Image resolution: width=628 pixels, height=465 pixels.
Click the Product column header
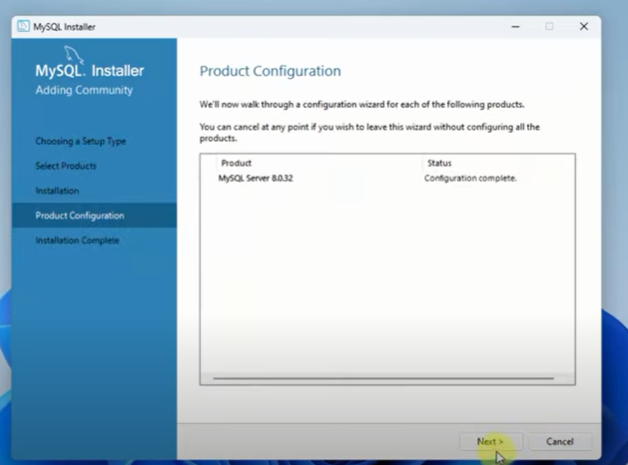(236, 163)
